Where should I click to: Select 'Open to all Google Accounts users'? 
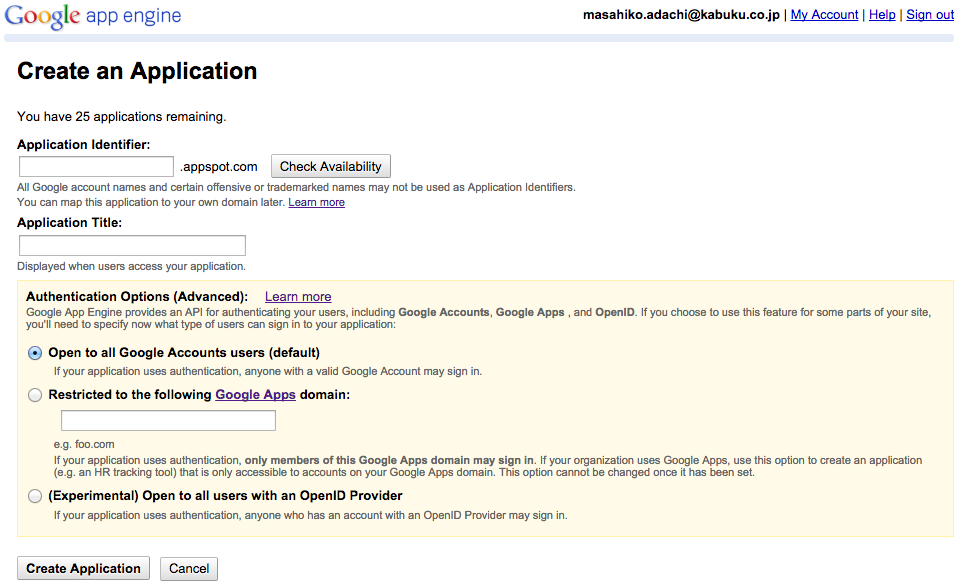(35, 353)
